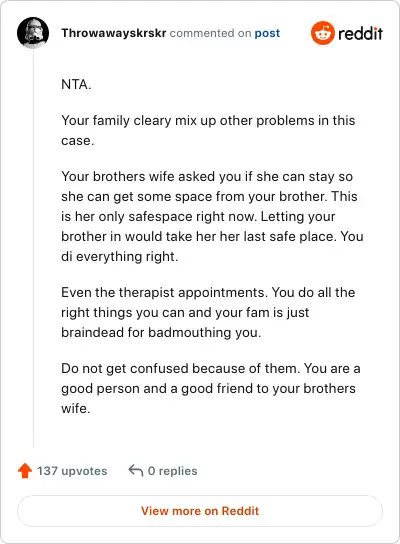Click the "commented on" gray text
Screen dimensions: 400x544
[x=210, y=33]
